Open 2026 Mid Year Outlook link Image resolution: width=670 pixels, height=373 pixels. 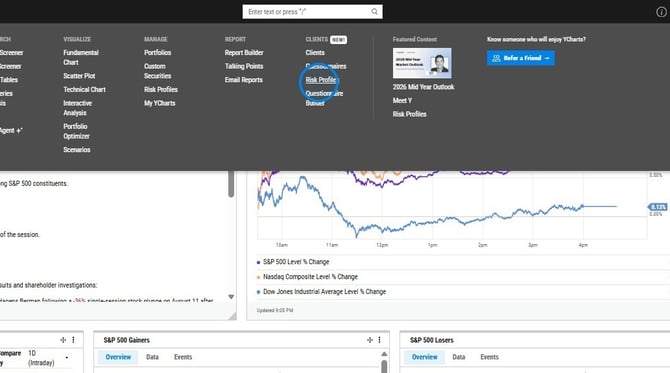423,87
